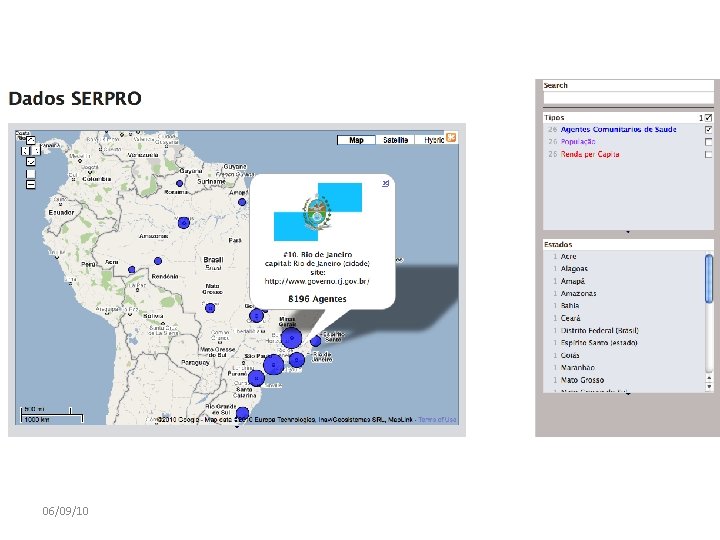Select the Paraná blue circle marker

[x=256, y=378]
